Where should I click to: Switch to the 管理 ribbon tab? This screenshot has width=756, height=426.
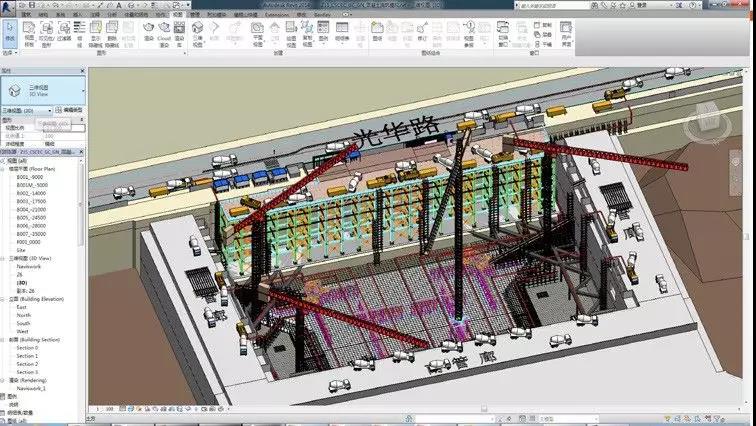(195, 14)
